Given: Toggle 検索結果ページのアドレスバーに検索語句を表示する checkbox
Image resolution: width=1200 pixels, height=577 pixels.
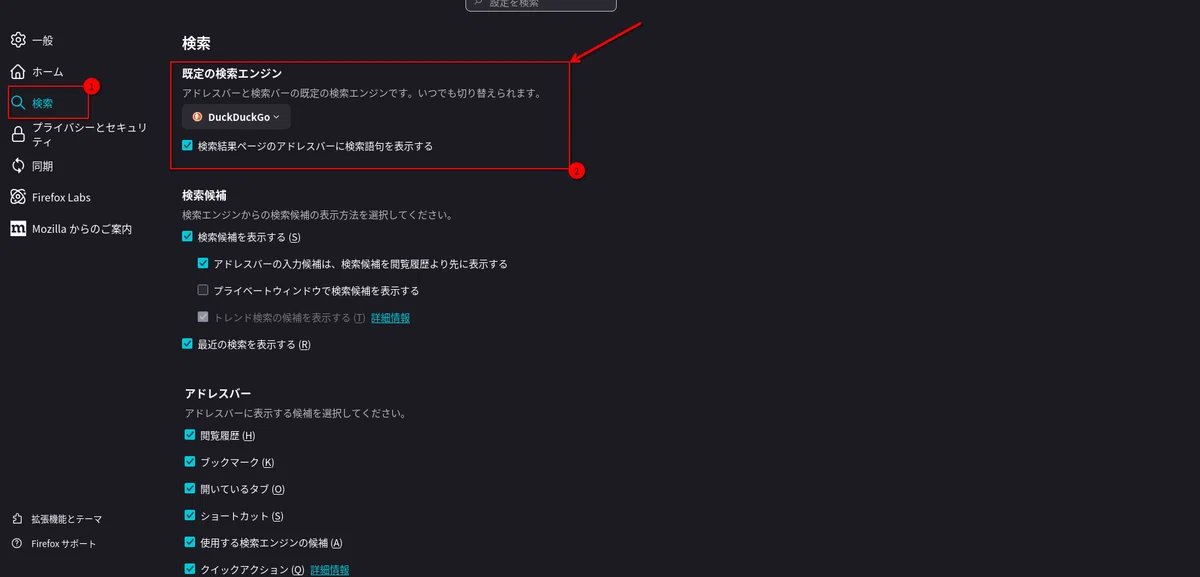Looking at the screenshot, I should [x=188, y=146].
